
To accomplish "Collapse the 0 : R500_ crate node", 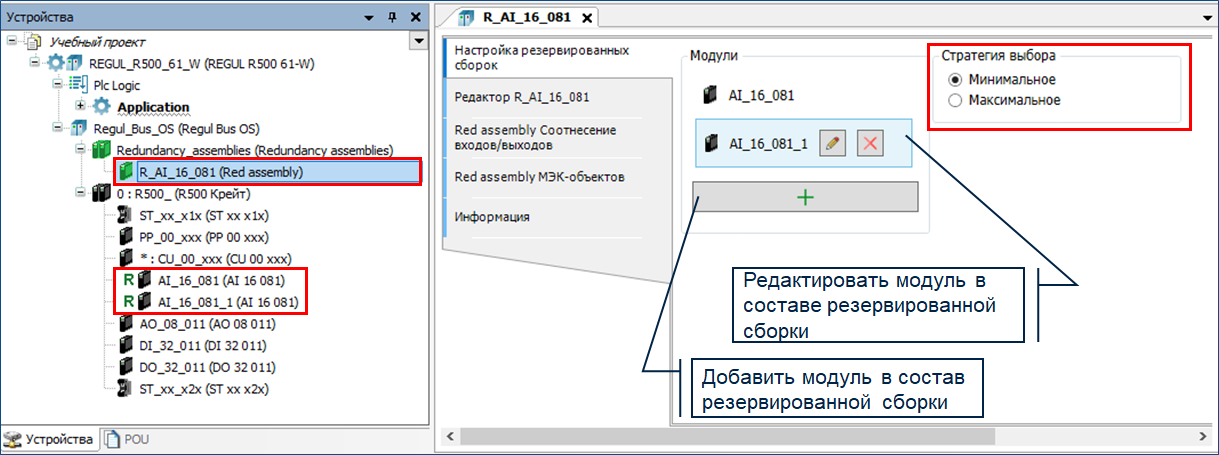I will click(x=80, y=193).
